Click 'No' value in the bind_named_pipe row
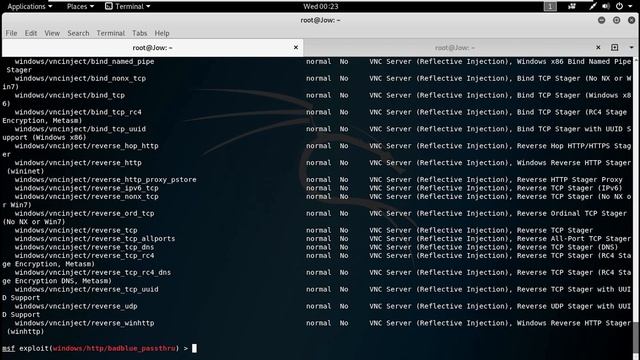 (x=344, y=62)
